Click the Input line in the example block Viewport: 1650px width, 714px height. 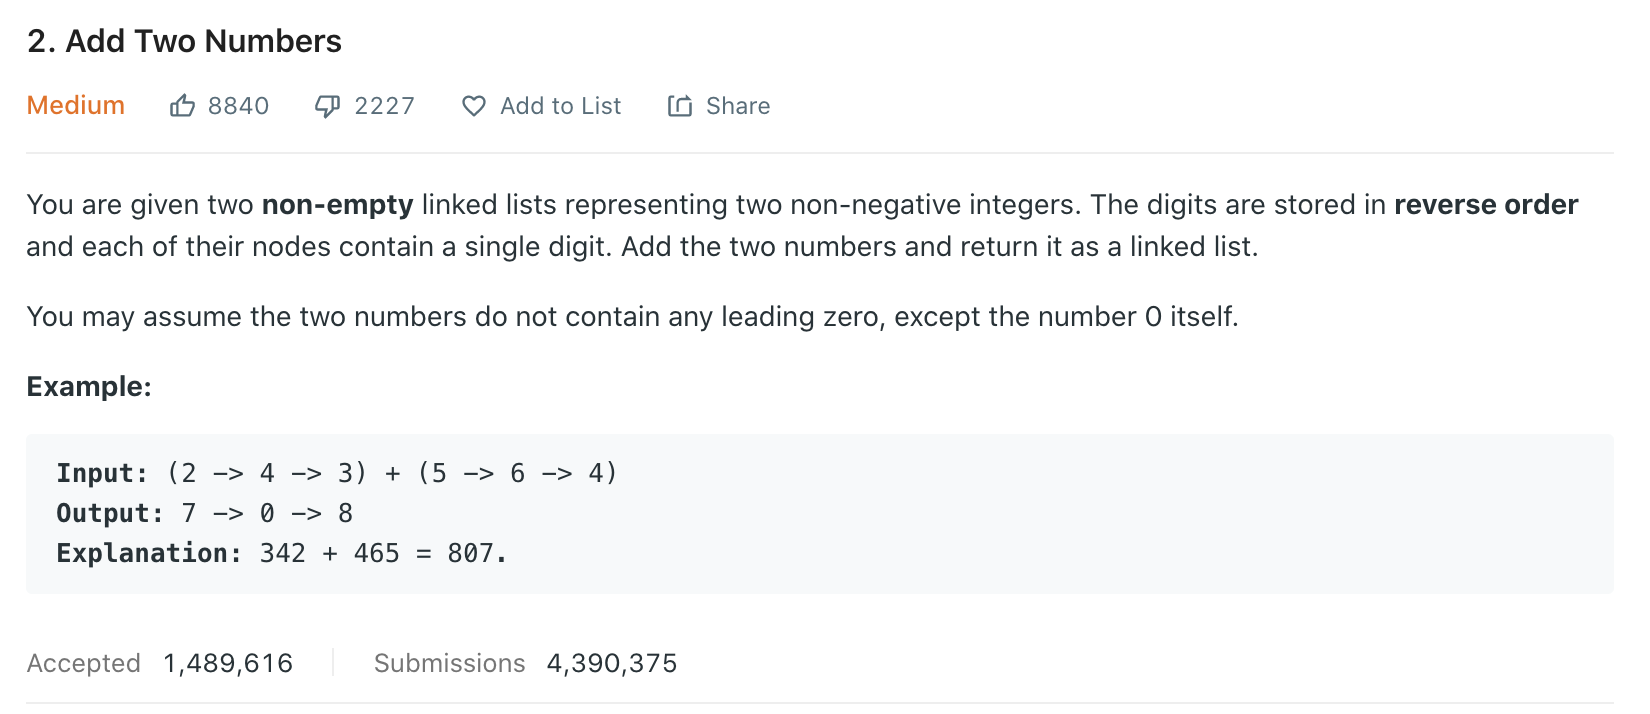(x=337, y=473)
